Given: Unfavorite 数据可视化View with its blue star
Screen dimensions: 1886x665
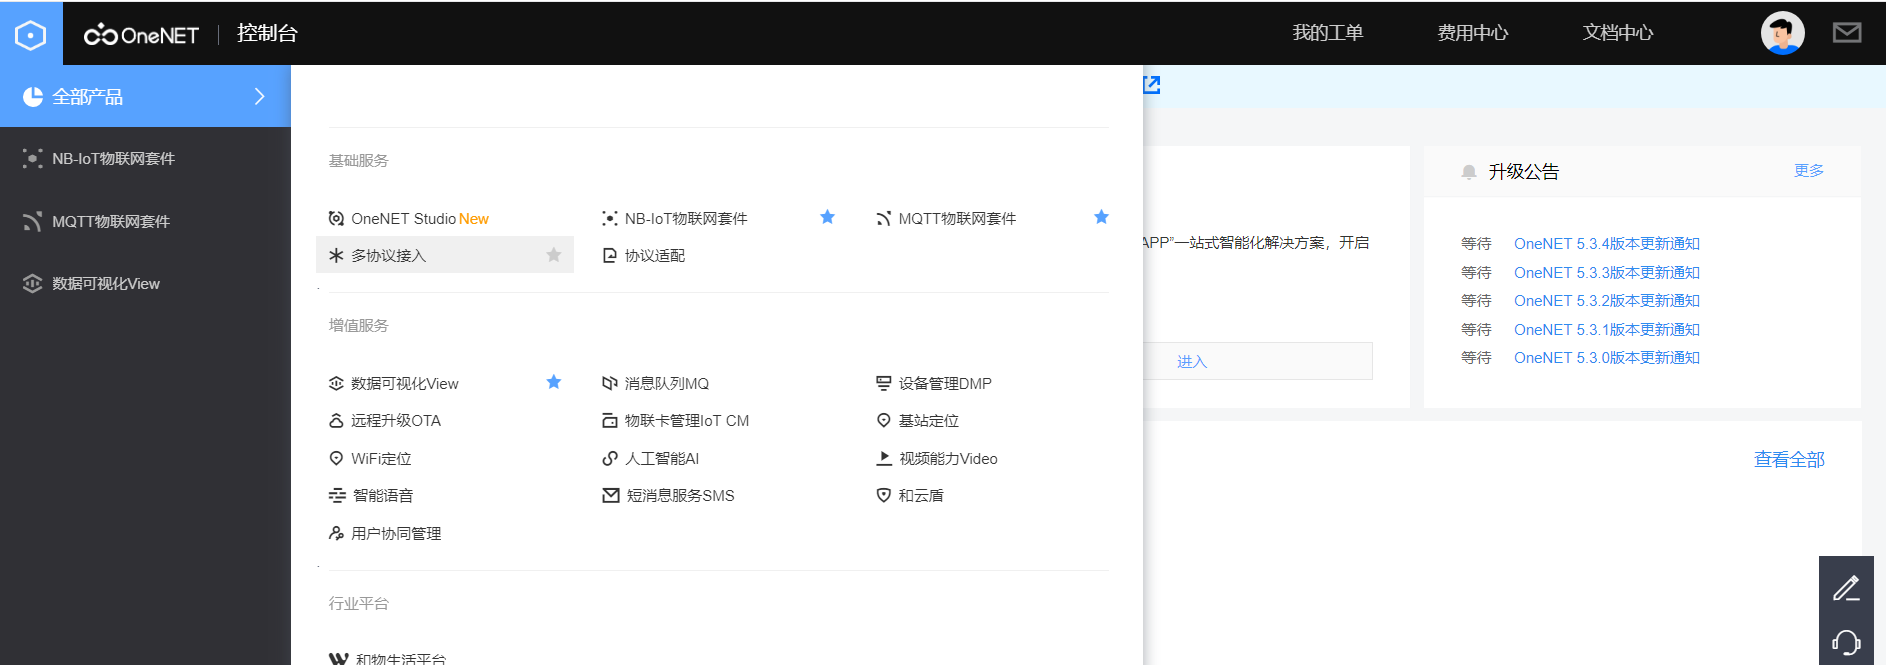Looking at the screenshot, I should pos(553,382).
